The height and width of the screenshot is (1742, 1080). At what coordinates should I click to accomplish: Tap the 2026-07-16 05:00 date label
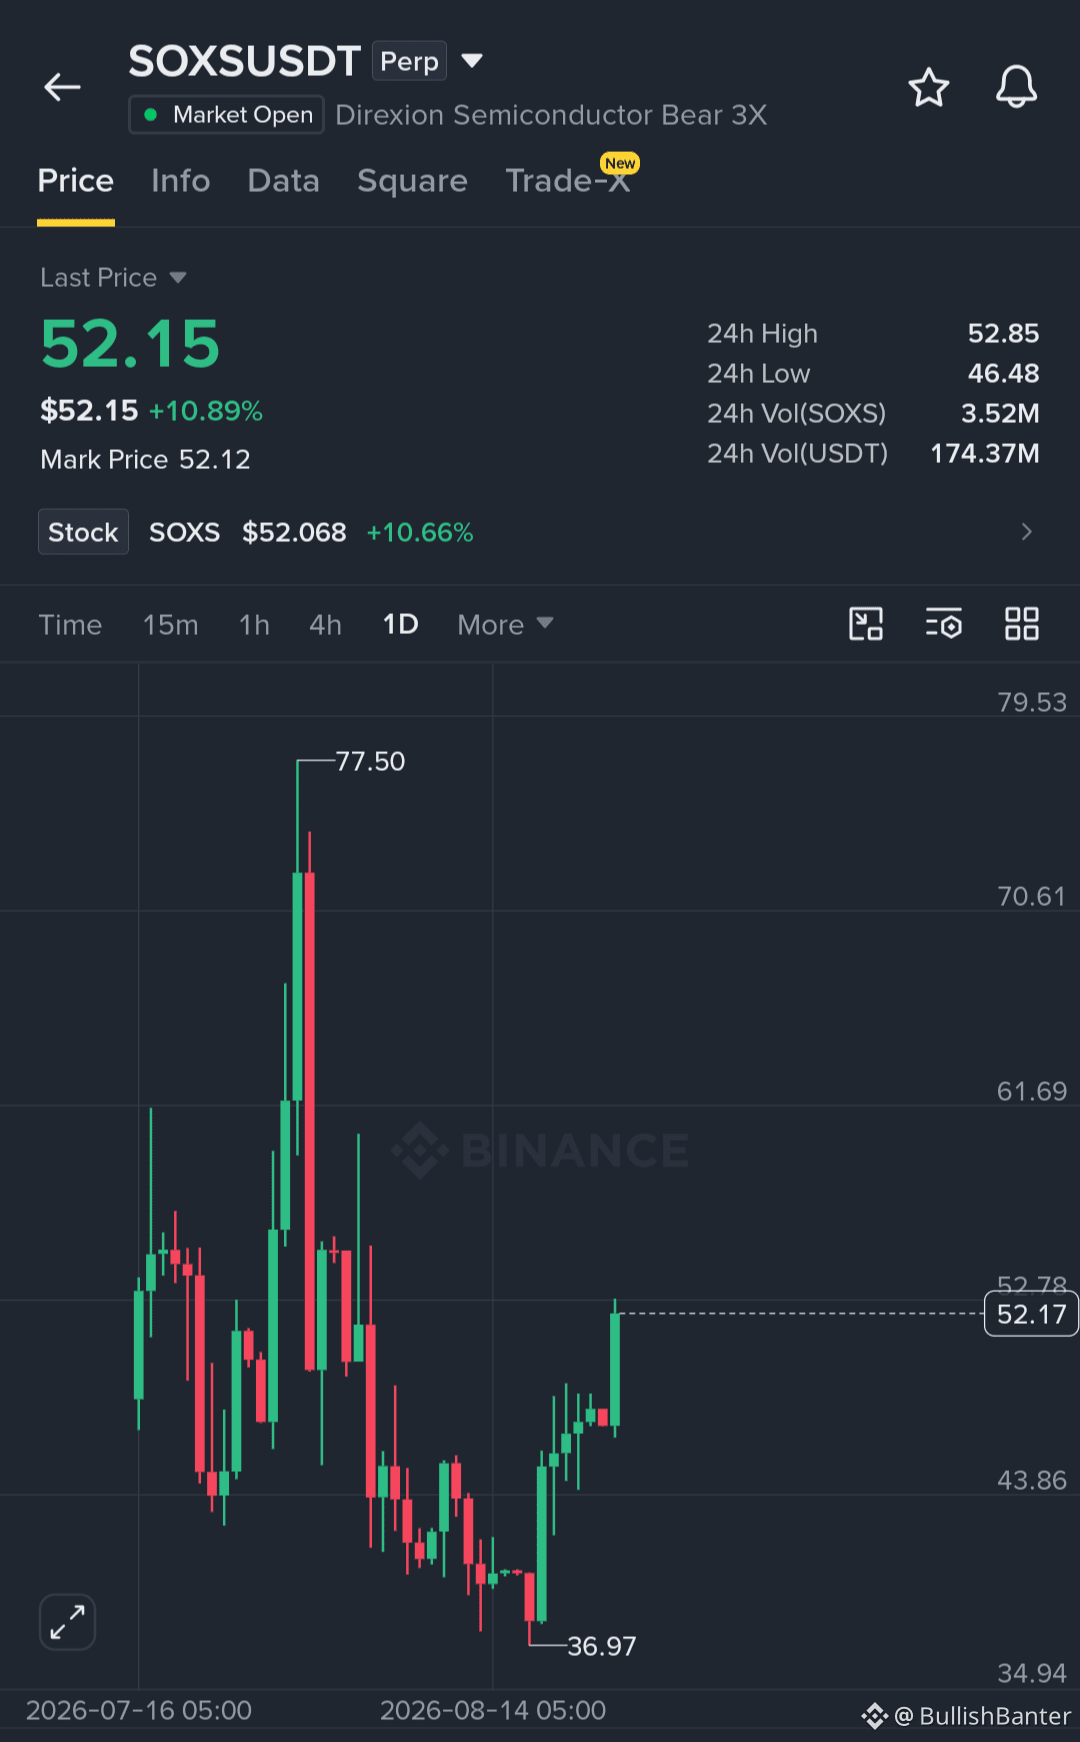coord(139,1710)
